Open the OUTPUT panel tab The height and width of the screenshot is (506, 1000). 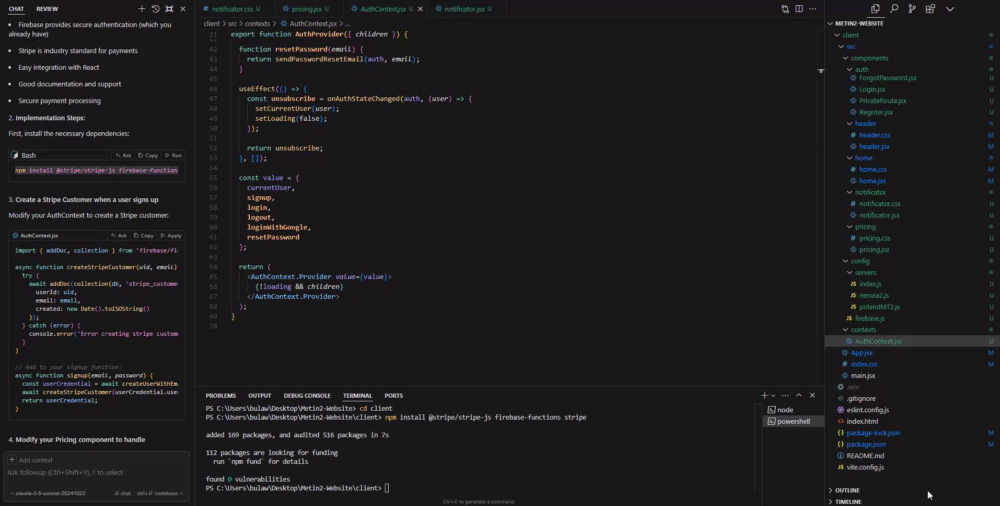tap(260, 396)
